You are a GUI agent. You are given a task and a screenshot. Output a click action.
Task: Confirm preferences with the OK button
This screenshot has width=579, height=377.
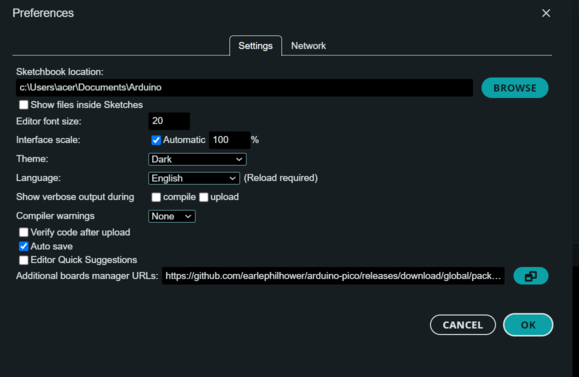[x=528, y=325]
